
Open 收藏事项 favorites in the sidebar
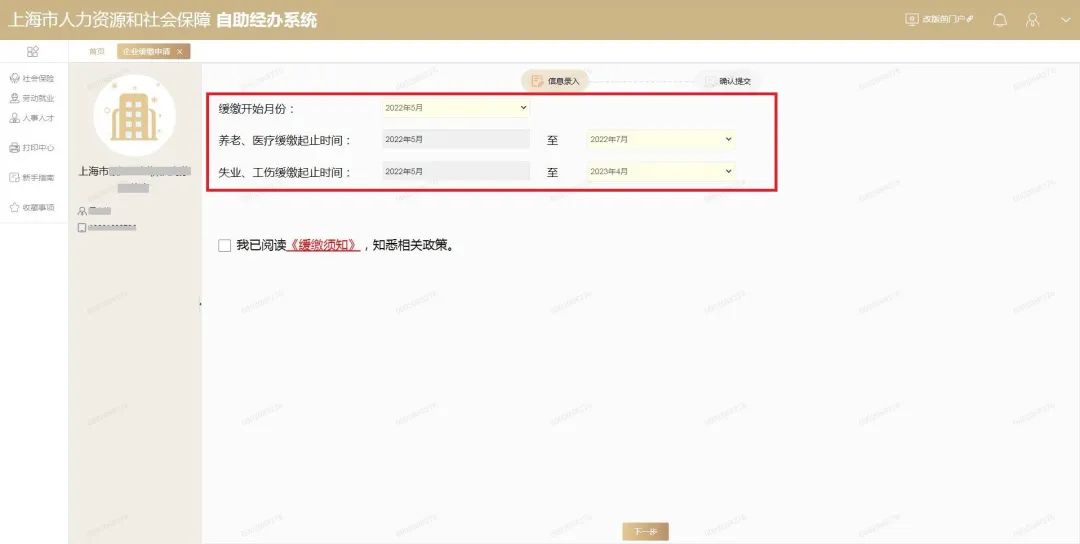(32, 207)
